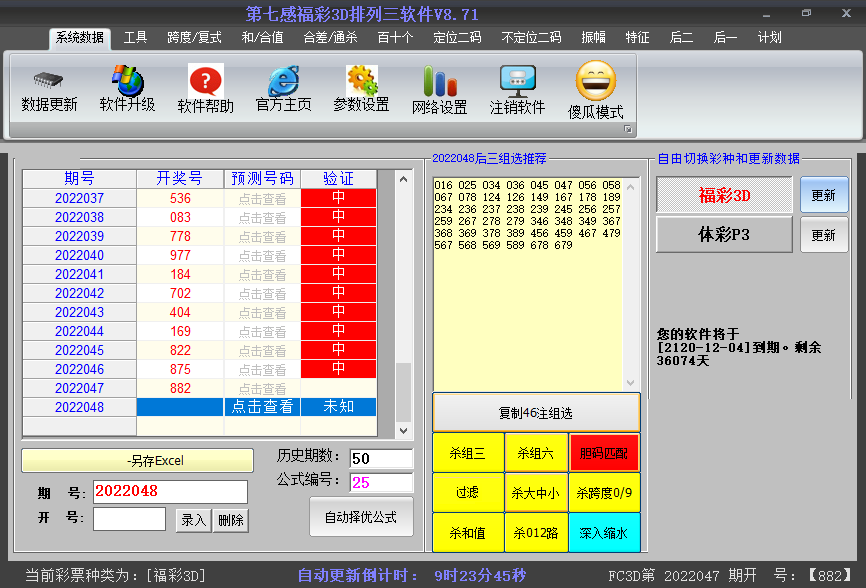
Task: Open the 特征 tab
Action: (637, 38)
